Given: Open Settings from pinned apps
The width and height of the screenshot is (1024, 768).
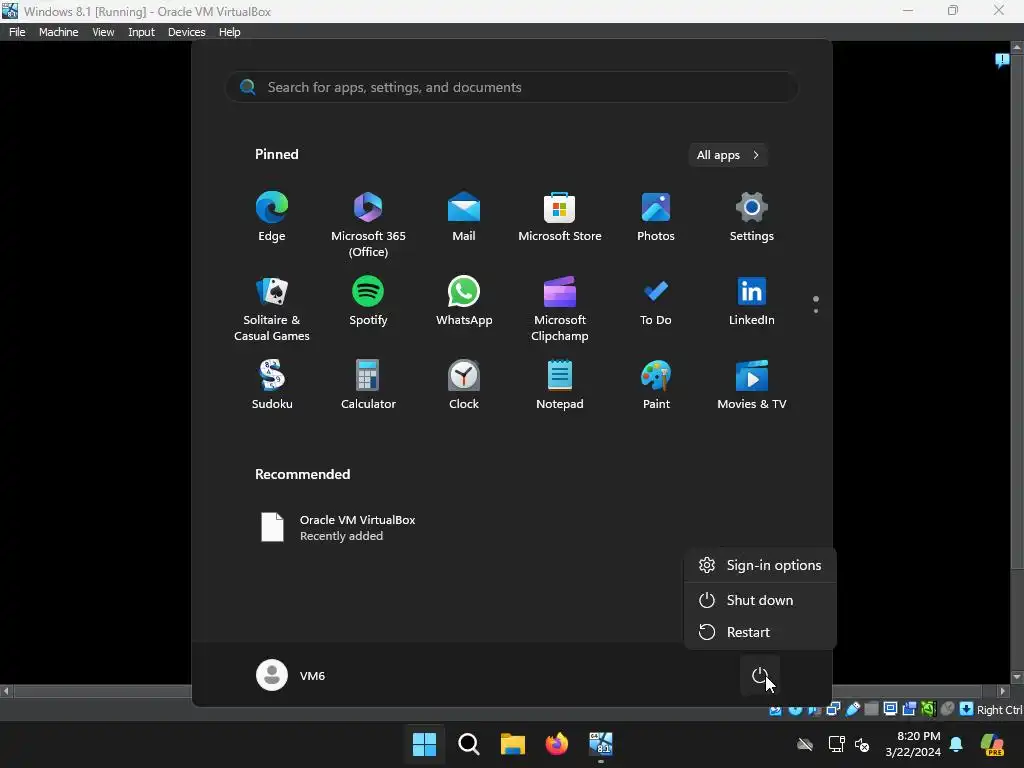Looking at the screenshot, I should (x=752, y=217).
